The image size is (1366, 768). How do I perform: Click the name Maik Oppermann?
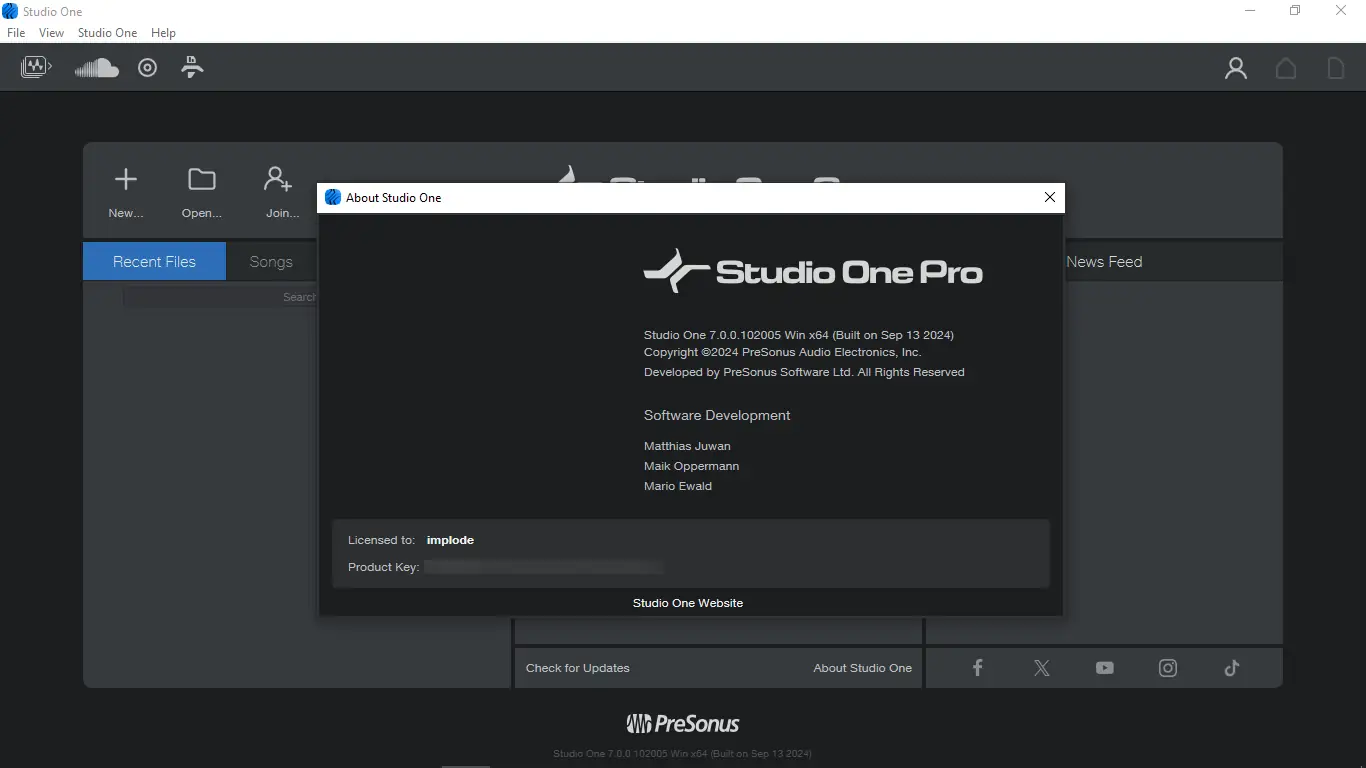click(x=692, y=466)
